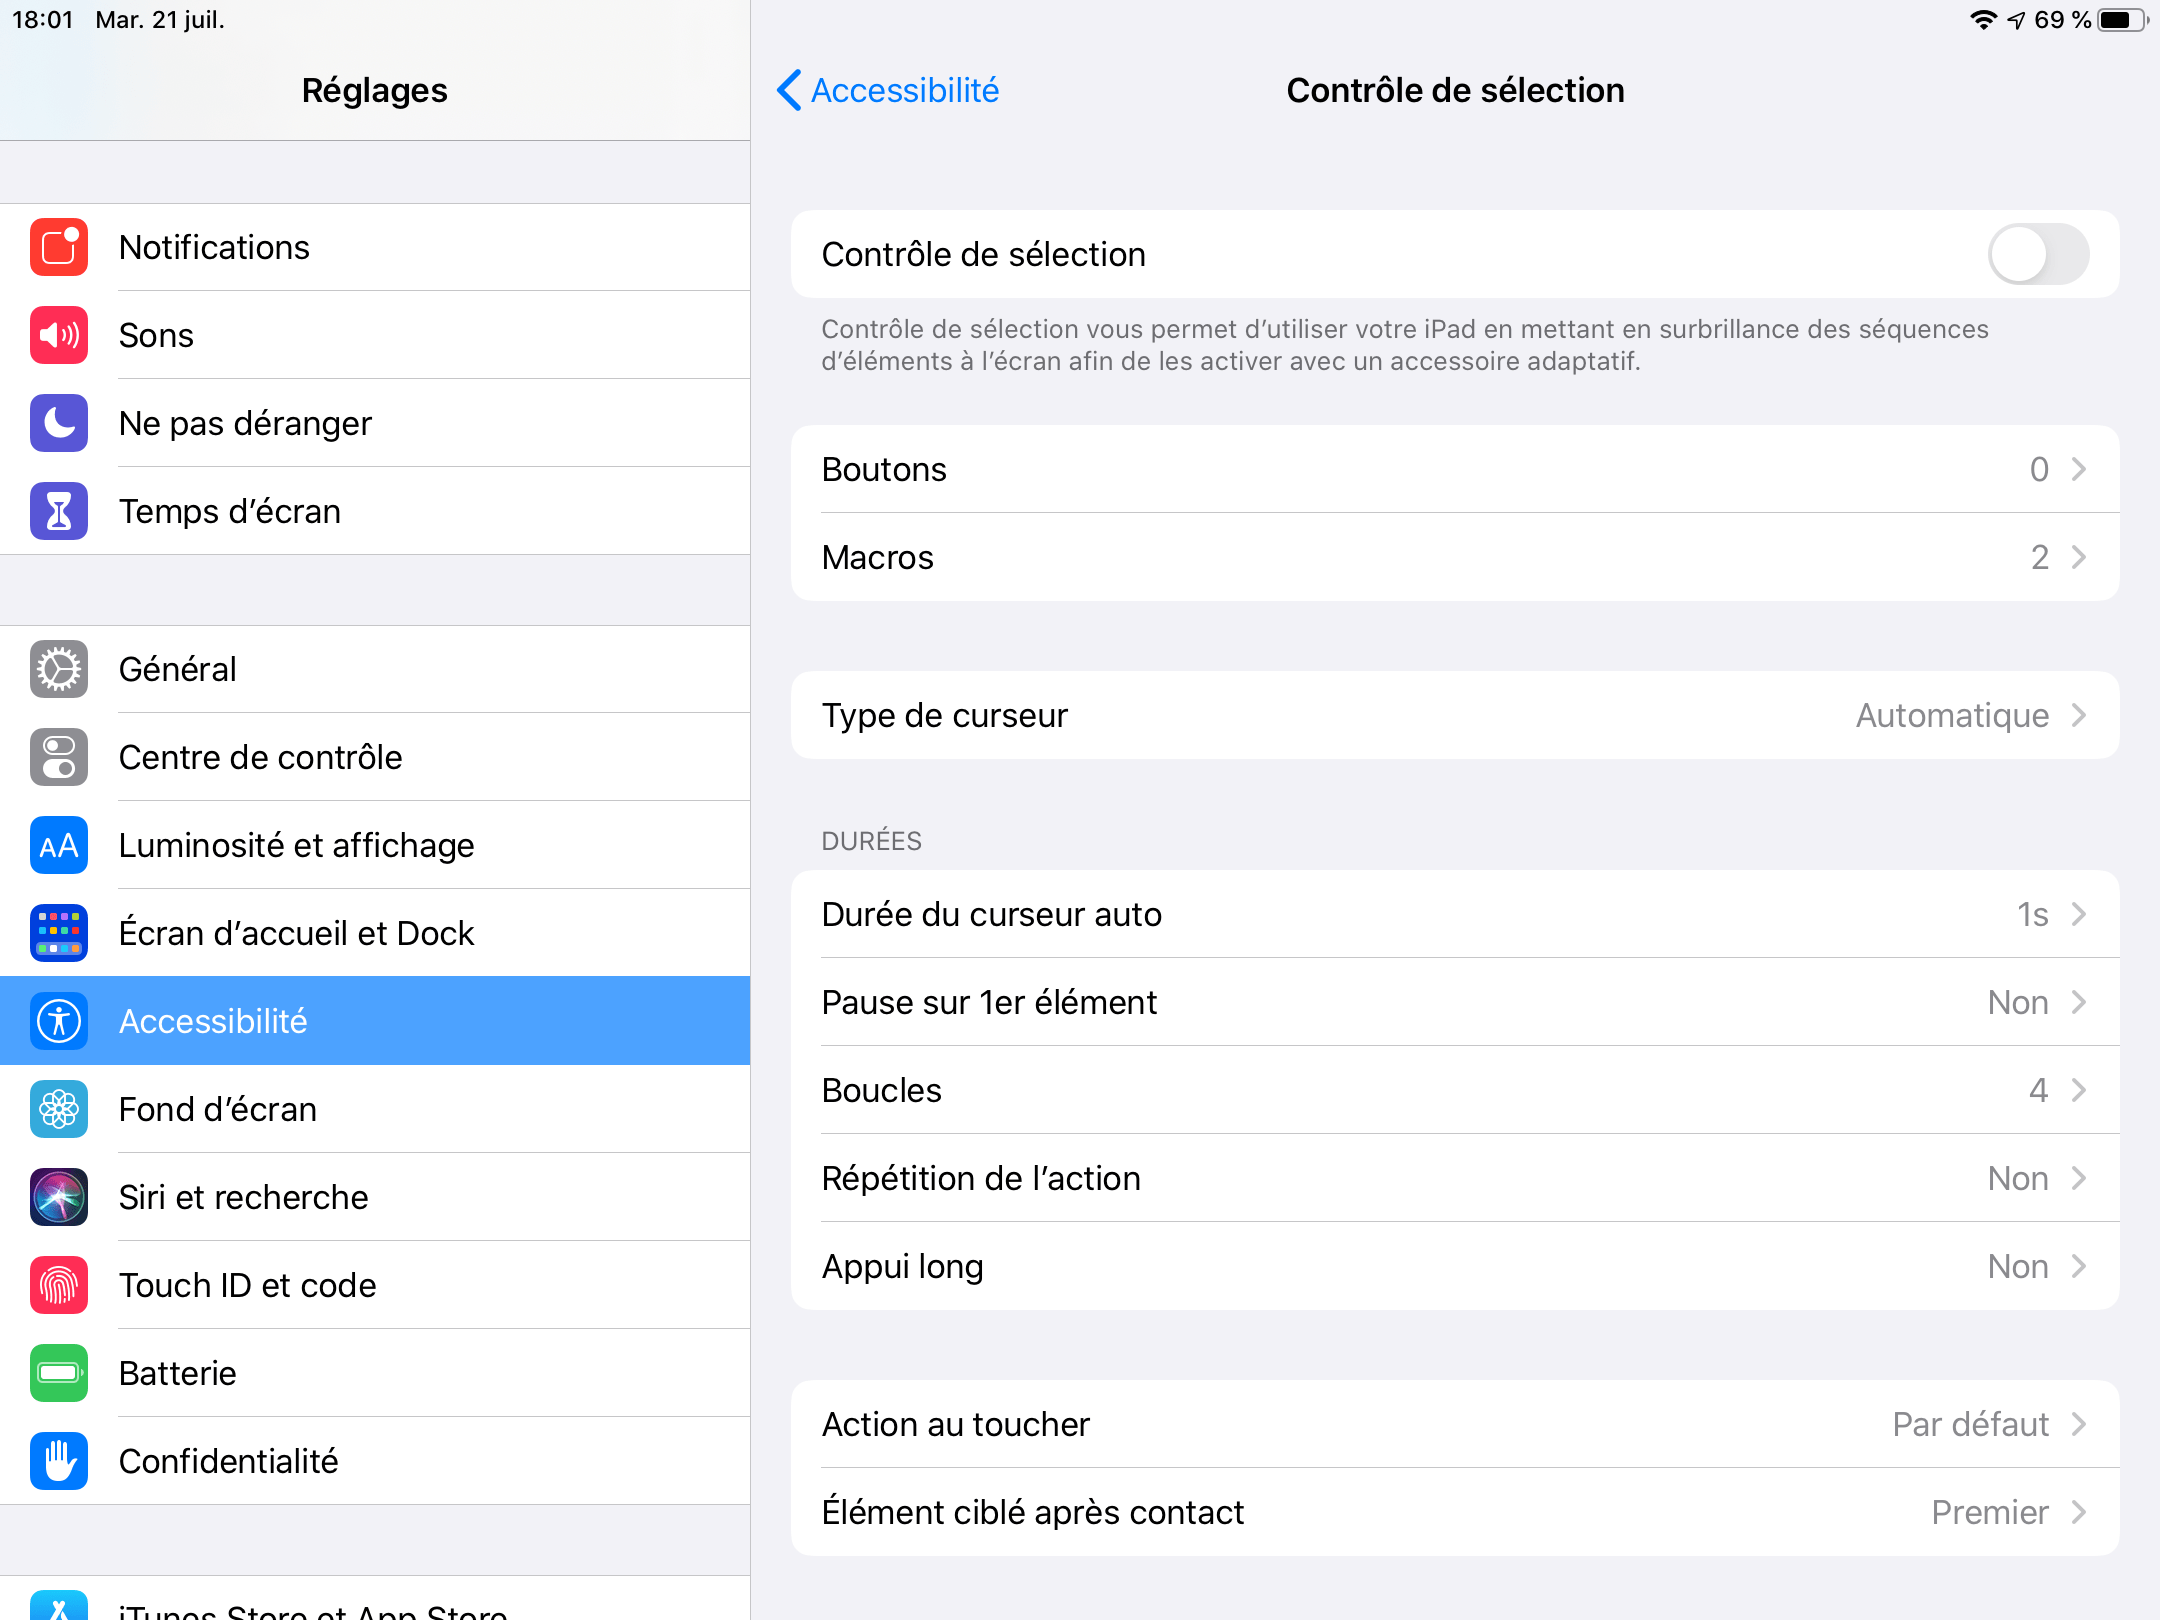Tap the Siri et recherche icon
The width and height of the screenshot is (2160, 1620).
click(x=59, y=1197)
